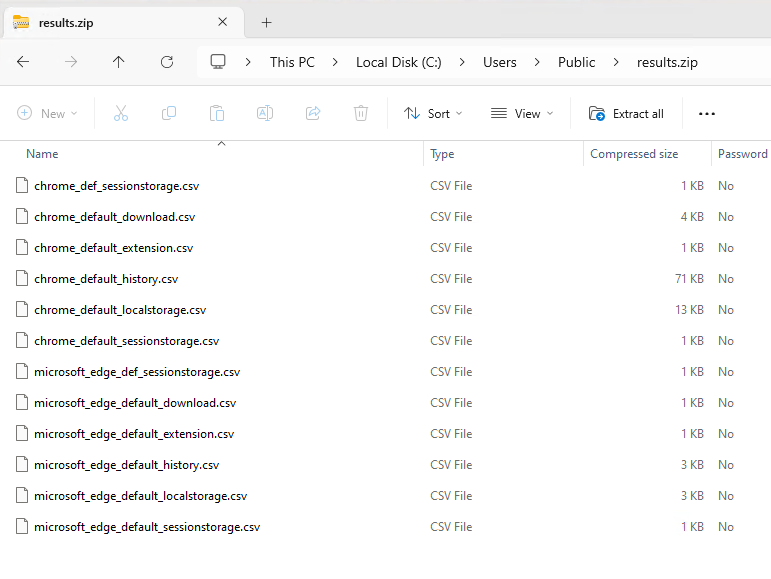This screenshot has height=579, width=771.
Task: Click the Cut scissors icon
Action: (x=121, y=114)
